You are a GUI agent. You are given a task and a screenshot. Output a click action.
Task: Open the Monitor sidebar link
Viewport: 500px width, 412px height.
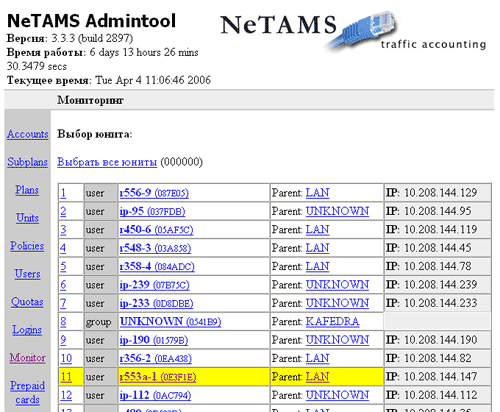point(27,358)
